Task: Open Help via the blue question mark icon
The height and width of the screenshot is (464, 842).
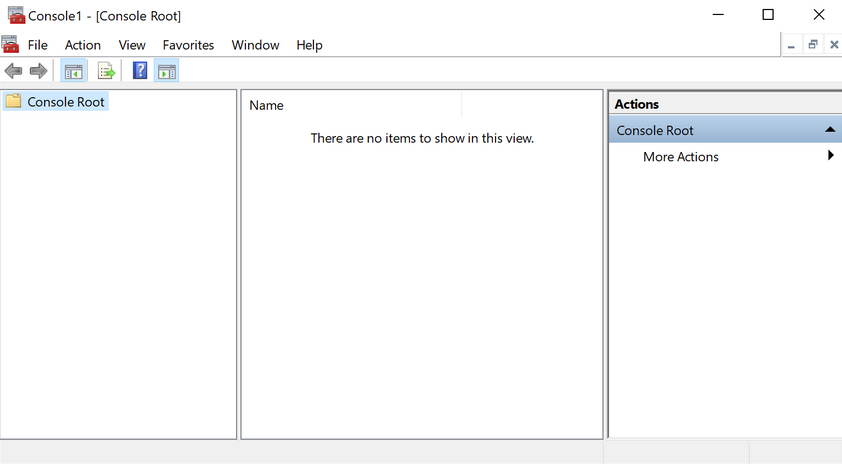Action: point(140,71)
